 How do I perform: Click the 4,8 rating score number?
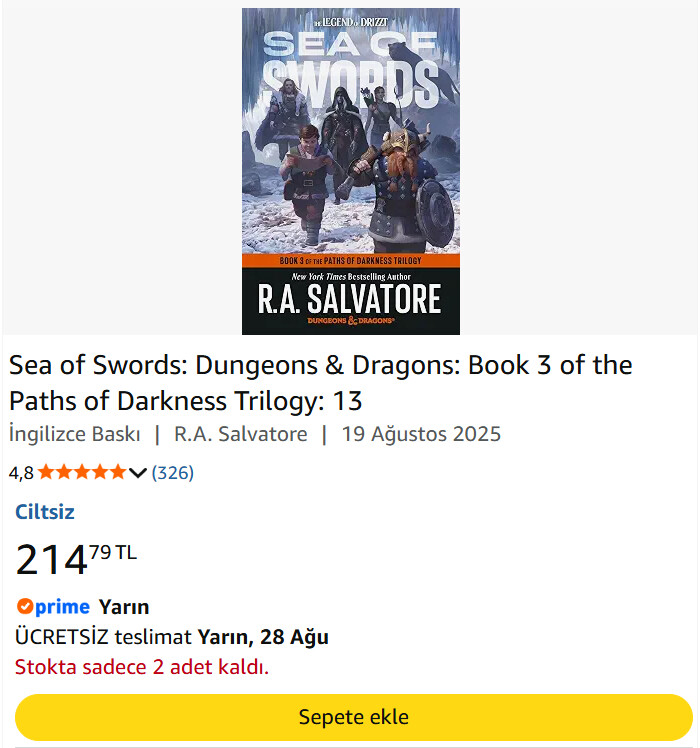pyautogui.click(x=21, y=473)
